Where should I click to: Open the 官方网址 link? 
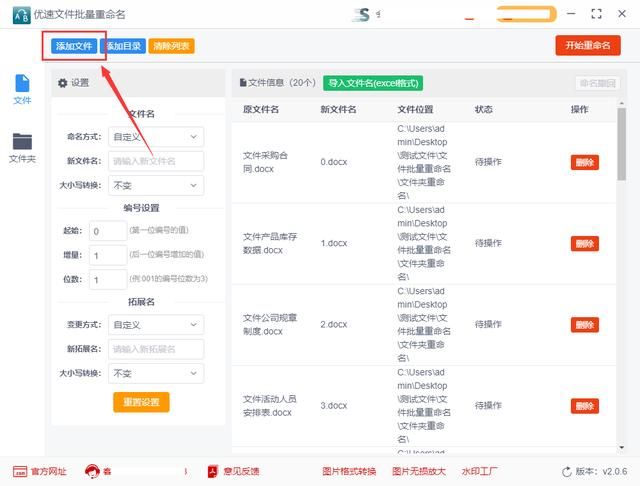point(49,472)
